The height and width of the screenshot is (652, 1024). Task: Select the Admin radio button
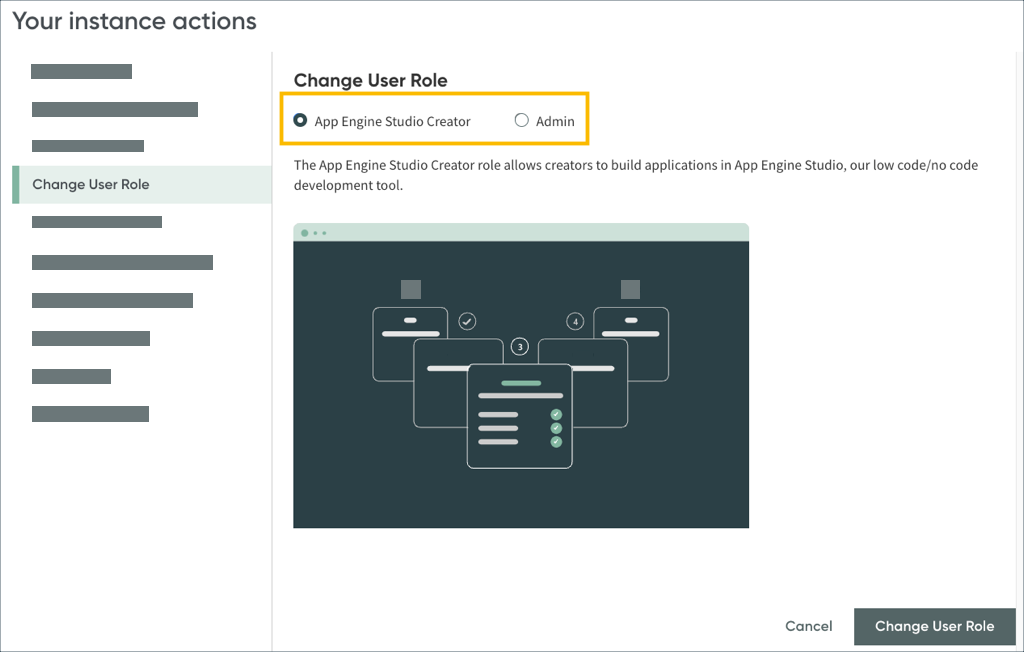(521, 119)
